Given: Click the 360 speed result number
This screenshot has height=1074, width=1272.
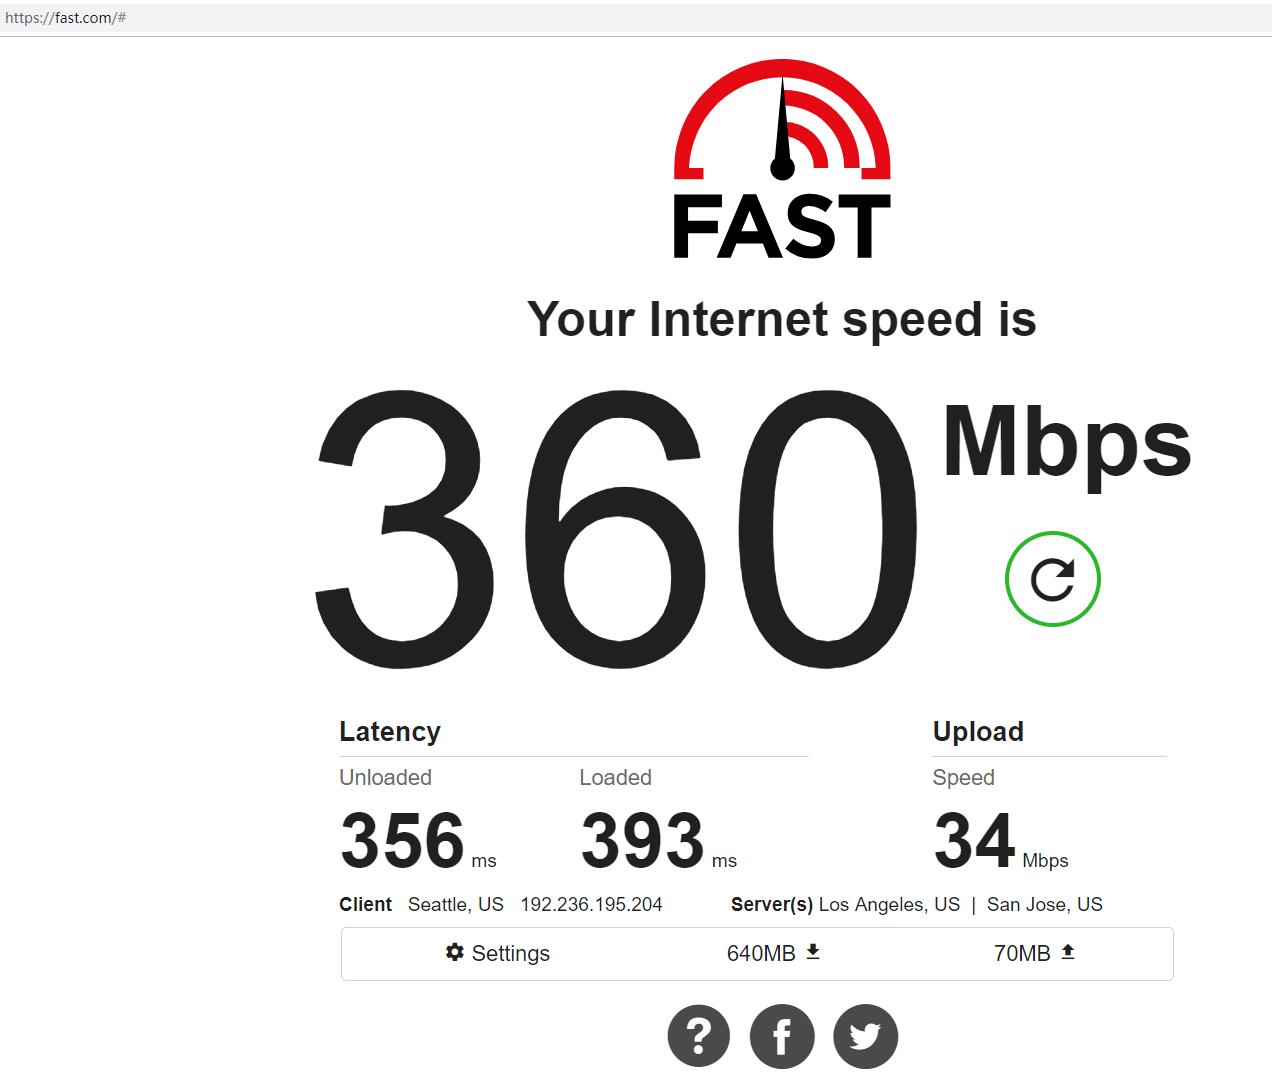Looking at the screenshot, I should pyautogui.click(x=616, y=530).
